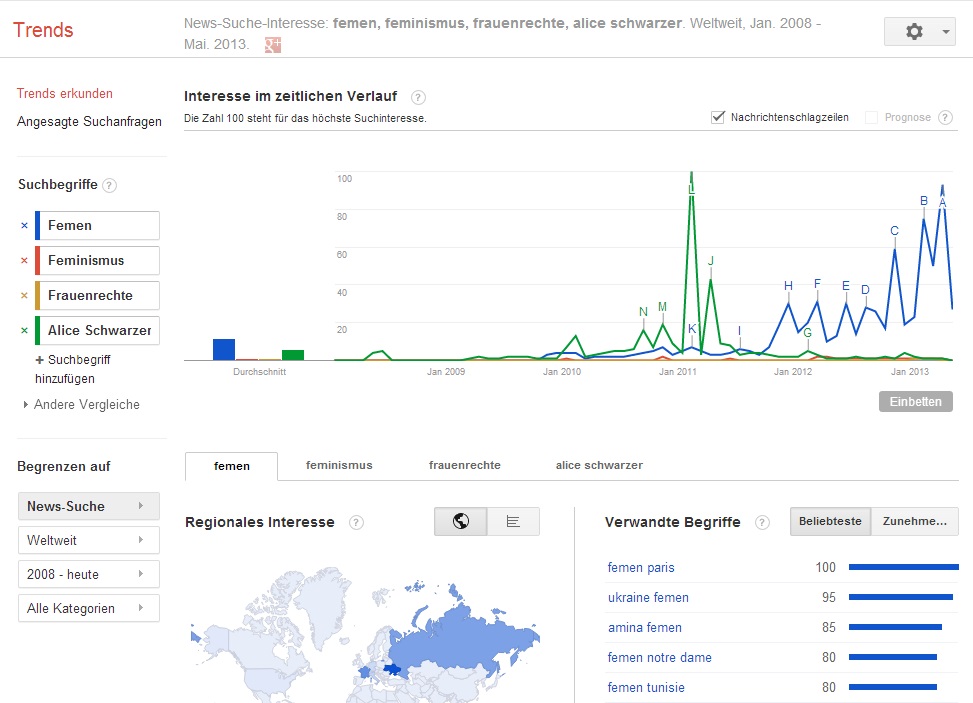
Task: Click blue Femen average bar (Durchschnitt)
Action: click(x=224, y=349)
